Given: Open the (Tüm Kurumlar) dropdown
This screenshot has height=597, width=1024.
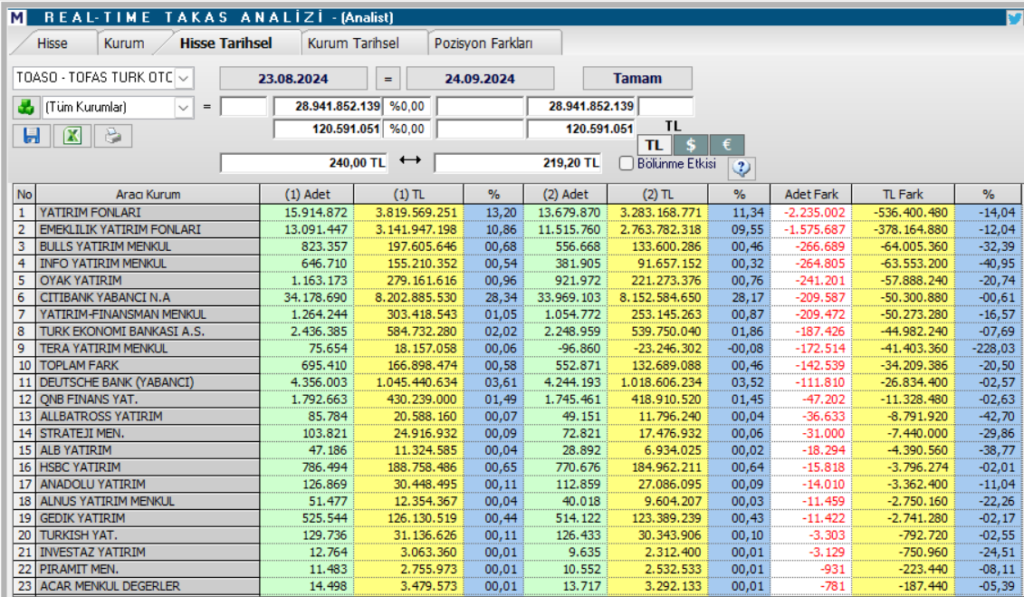Looking at the screenshot, I should pos(184,107).
